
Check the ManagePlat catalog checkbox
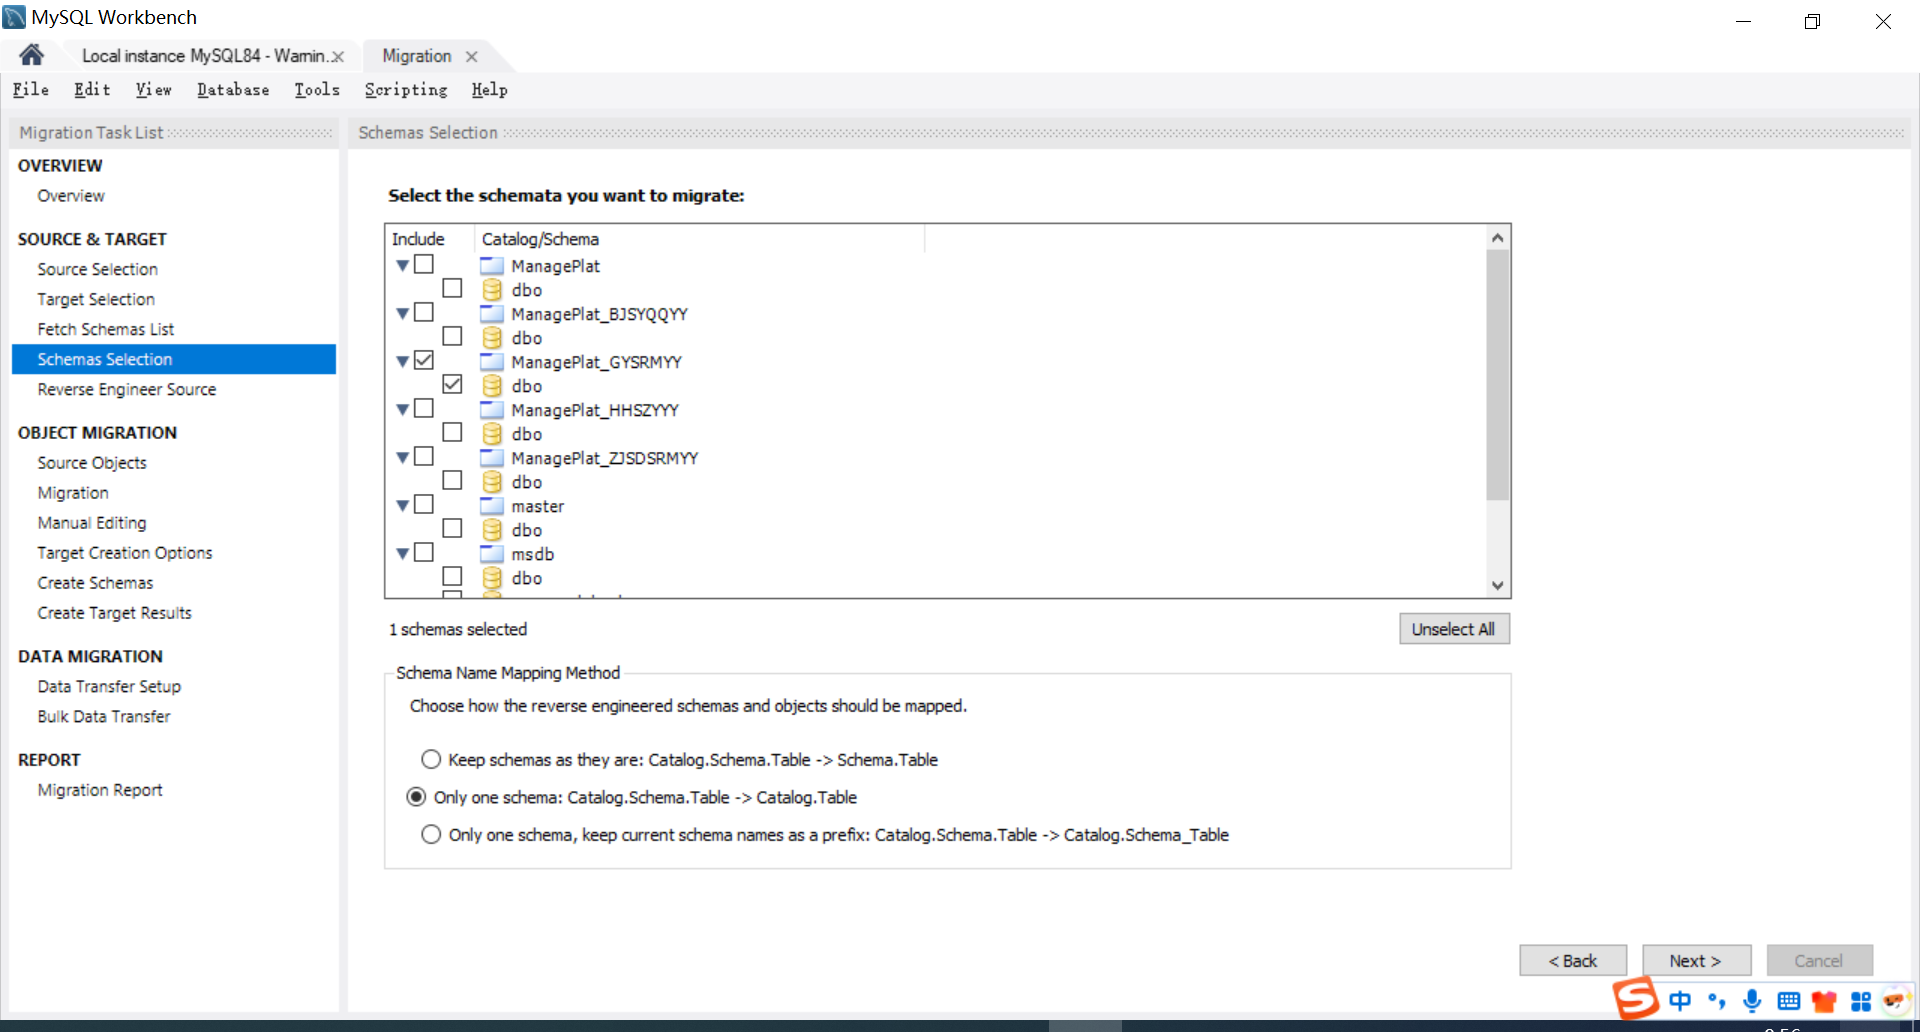point(424,264)
